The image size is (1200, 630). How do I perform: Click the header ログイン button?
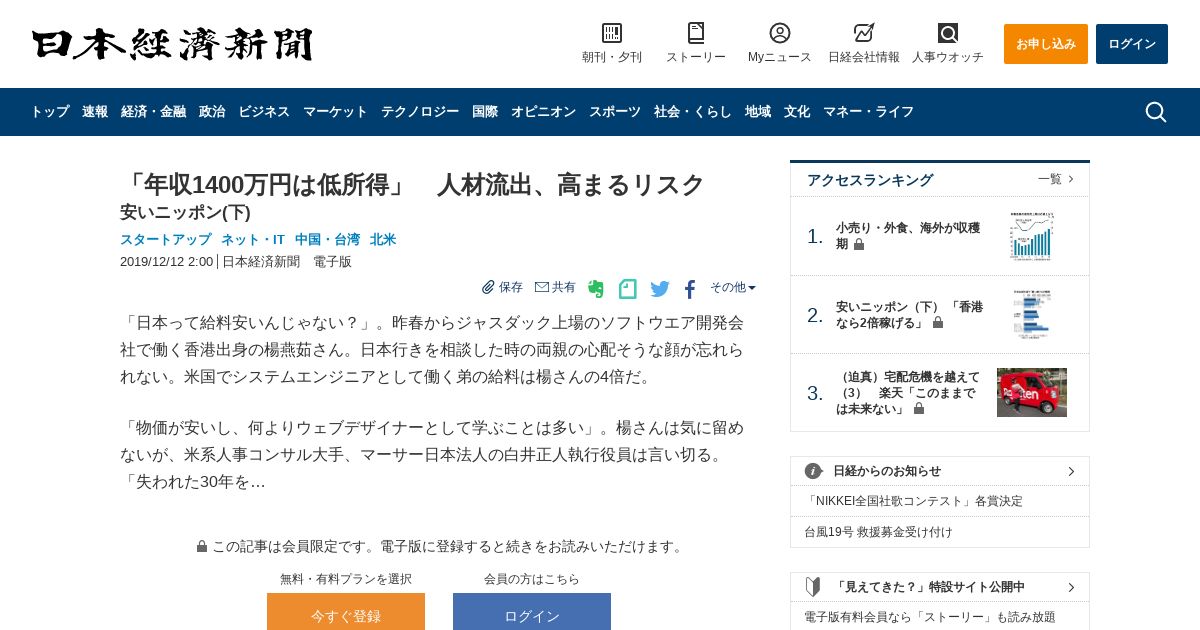coord(1132,44)
